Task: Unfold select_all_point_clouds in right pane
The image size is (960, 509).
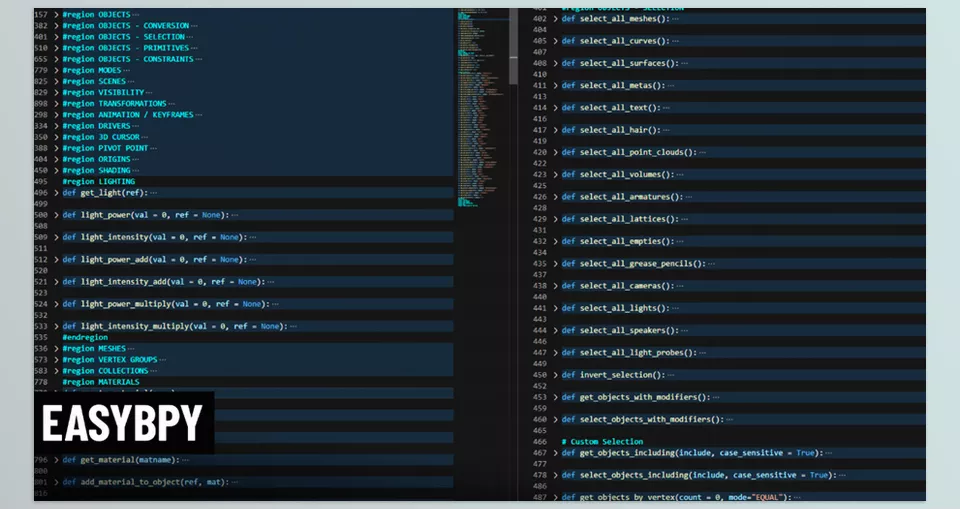Action: [556, 153]
